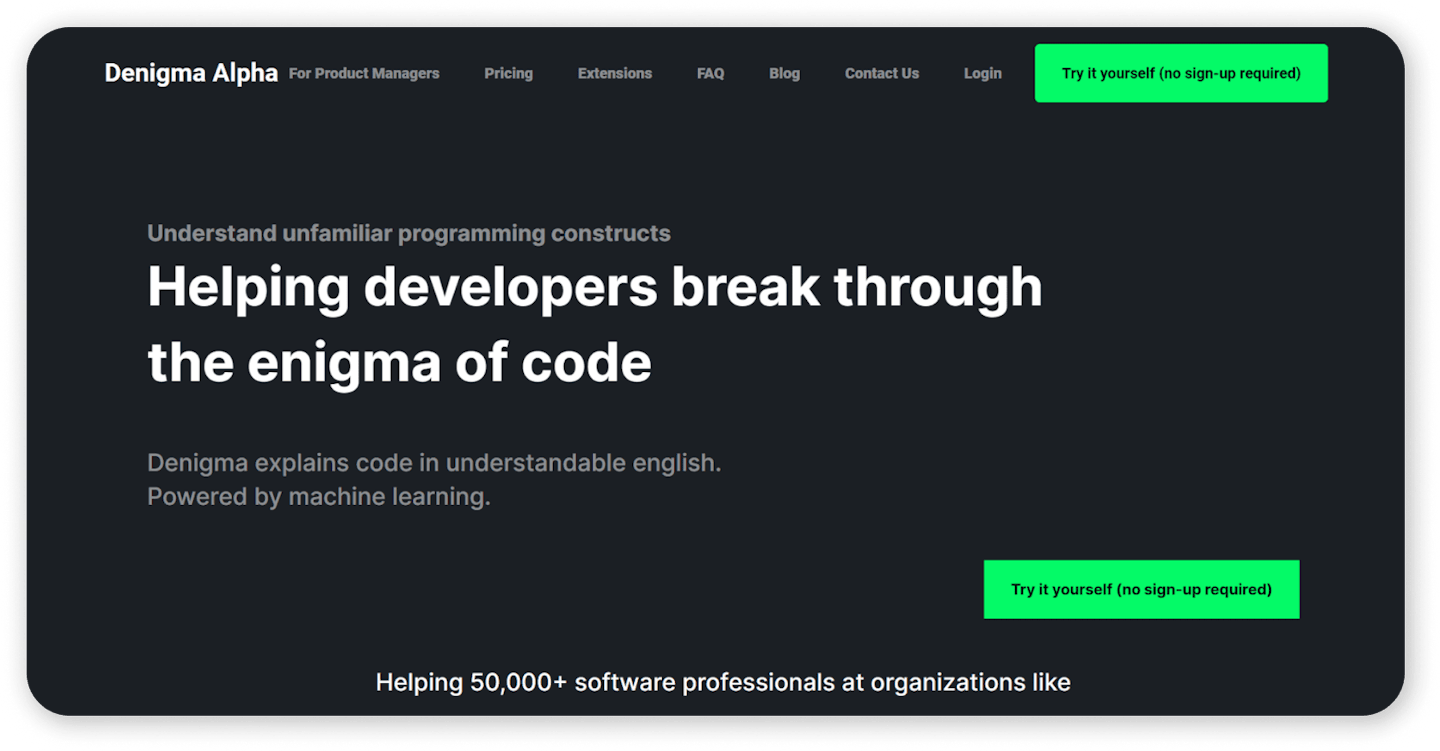Click the tagline about unfamiliar programming constructs
This screenshot has width=1440, height=751.
point(409,233)
